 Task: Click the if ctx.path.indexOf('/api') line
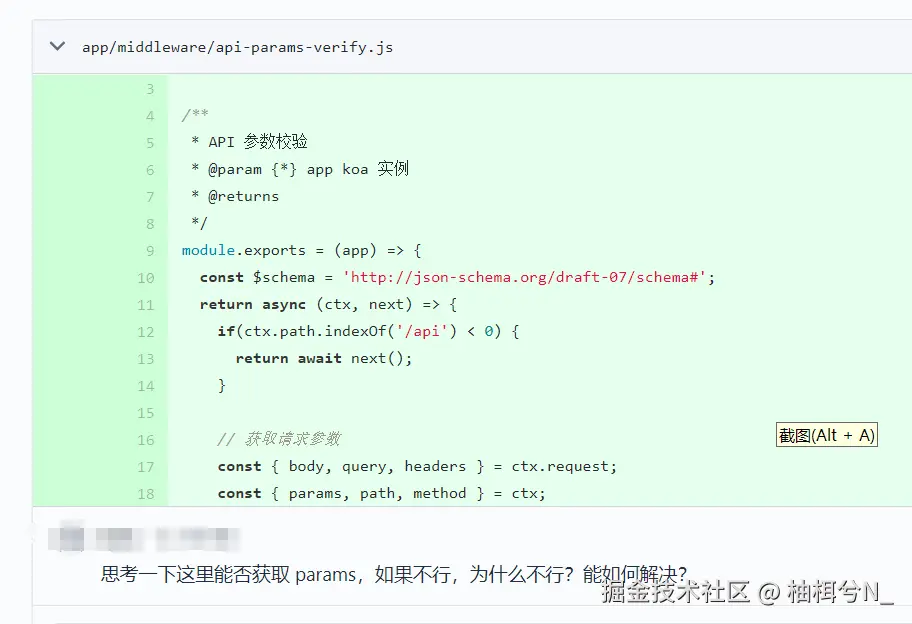click(369, 331)
